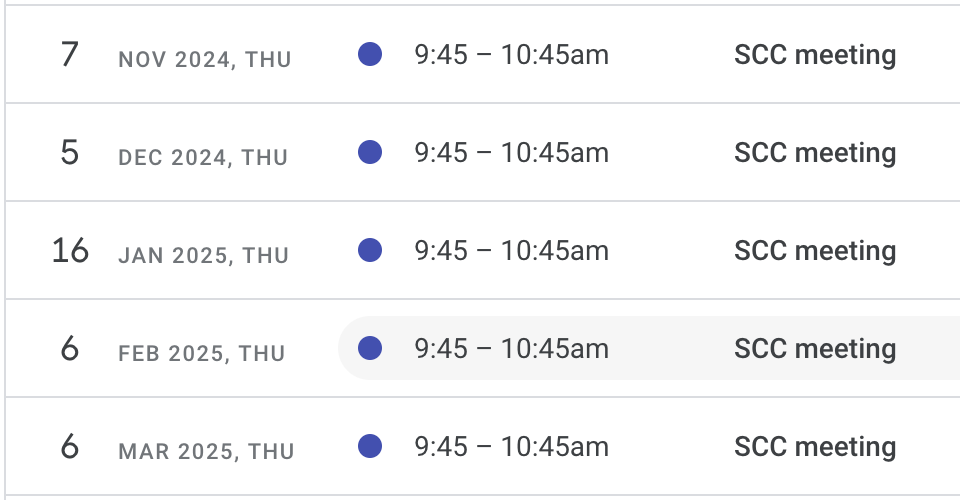Viewport: 960px width, 500px height.
Task: Click the 9:45 – 10:45am time in February row
Action: click(511, 348)
